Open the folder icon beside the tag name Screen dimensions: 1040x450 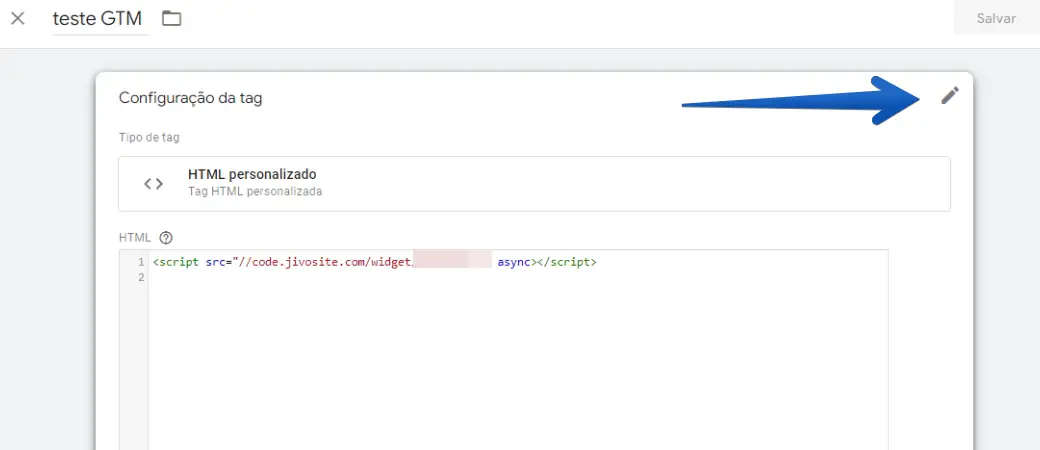click(x=172, y=18)
